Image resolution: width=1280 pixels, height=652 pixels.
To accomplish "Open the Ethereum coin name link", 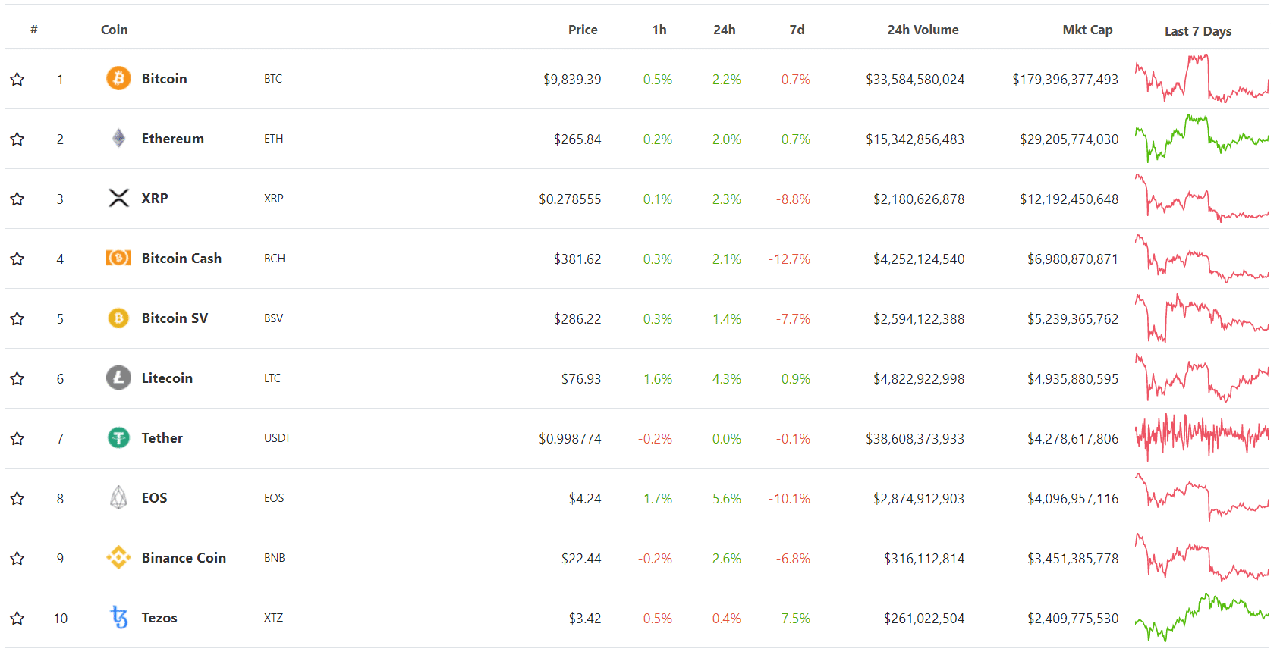I will pyautogui.click(x=173, y=138).
